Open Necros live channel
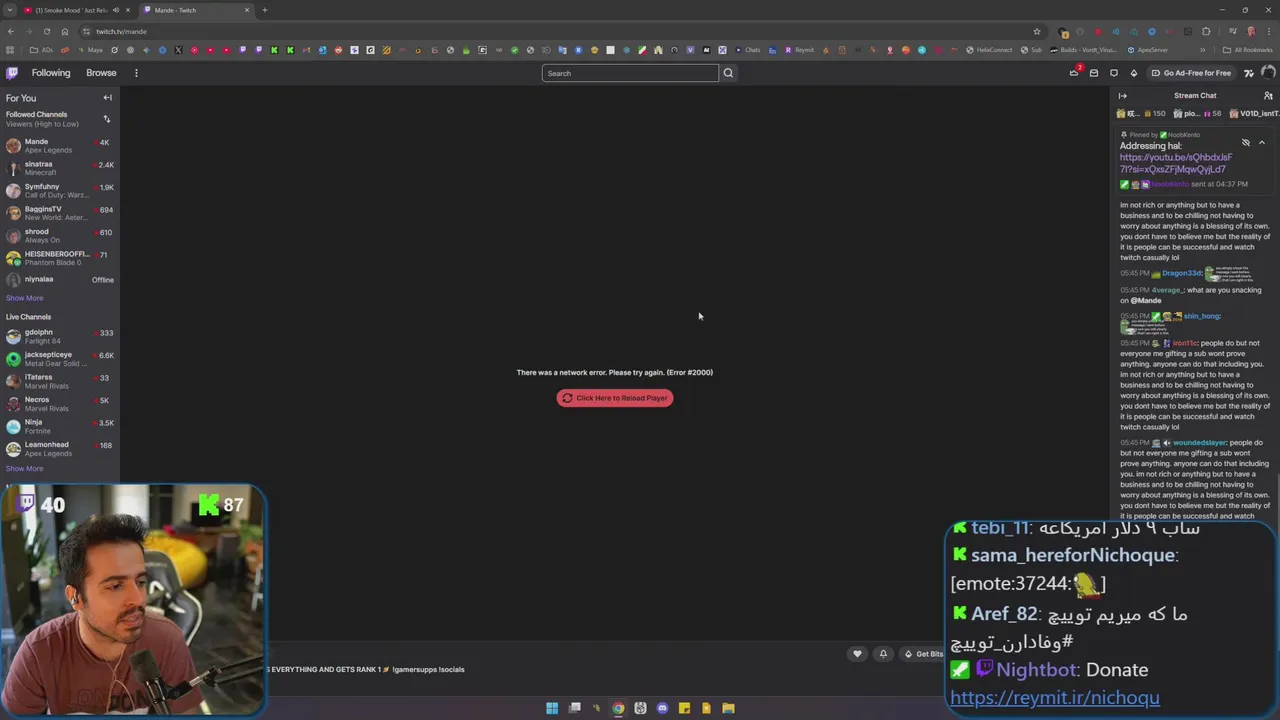This screenshot has height=720, width=1280. 60,404
